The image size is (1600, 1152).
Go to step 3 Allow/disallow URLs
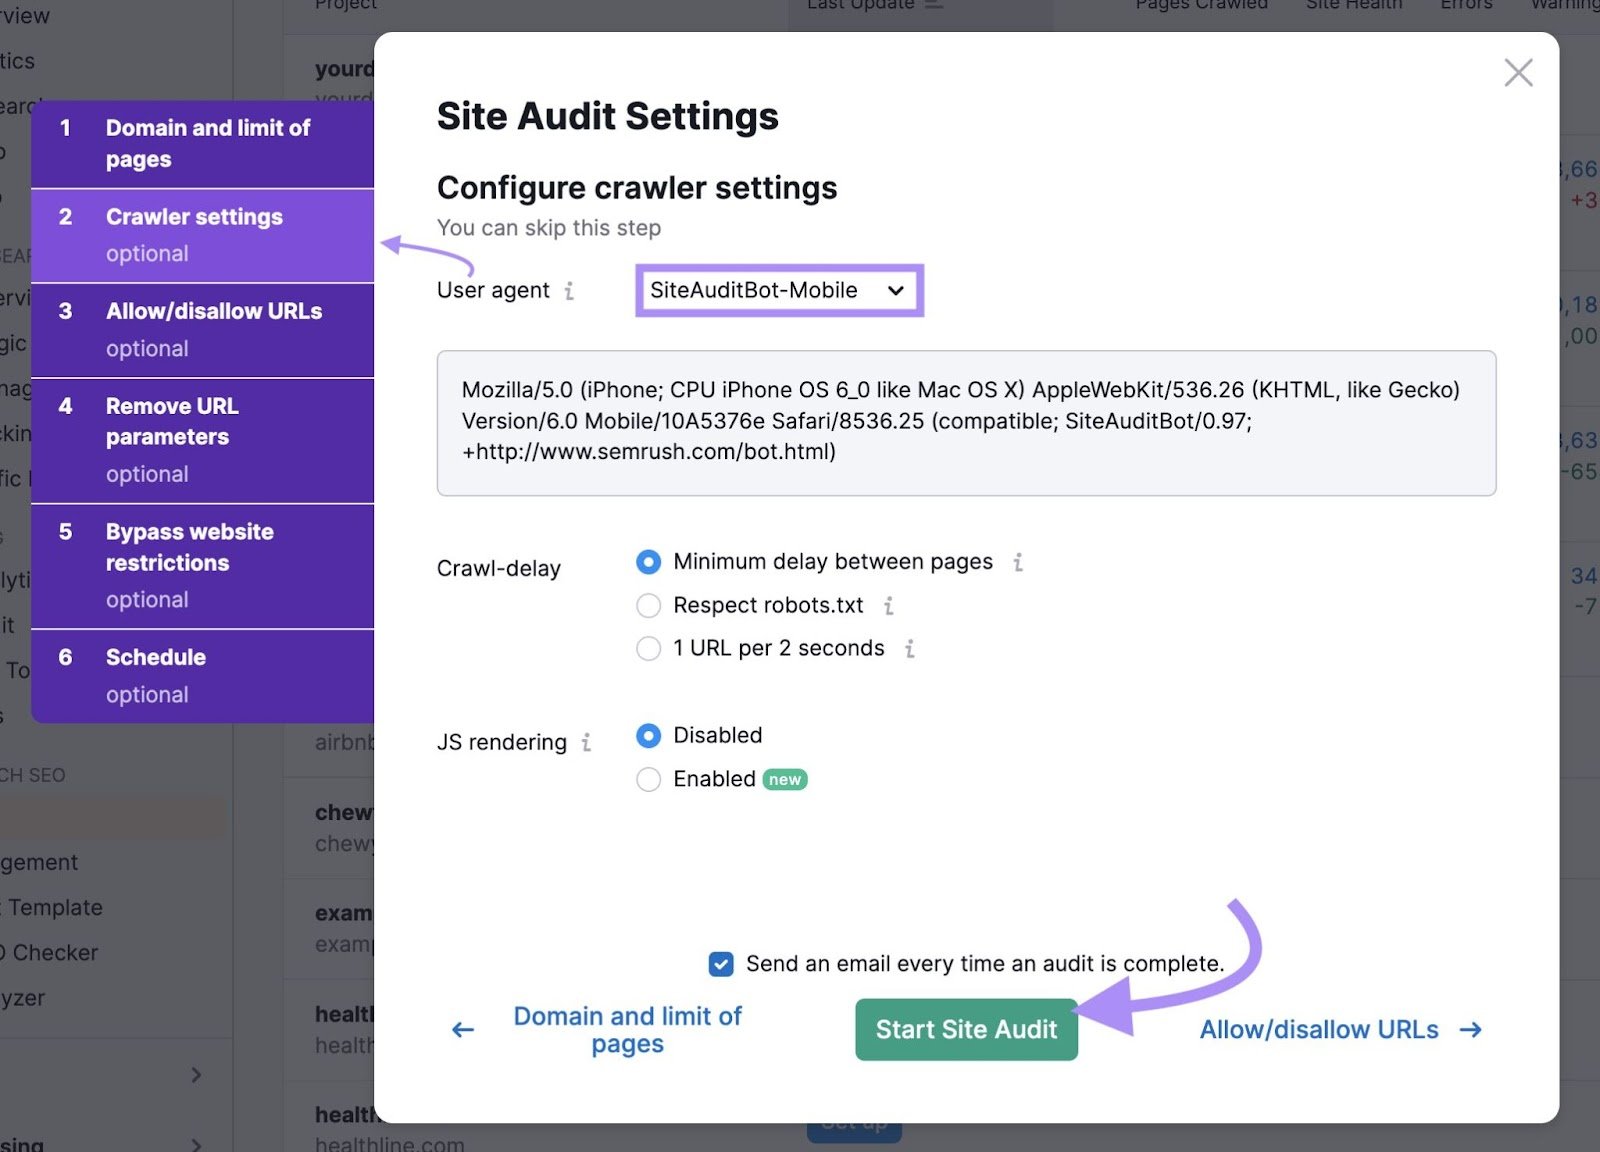pyautogui.click(x=214, y=328)
